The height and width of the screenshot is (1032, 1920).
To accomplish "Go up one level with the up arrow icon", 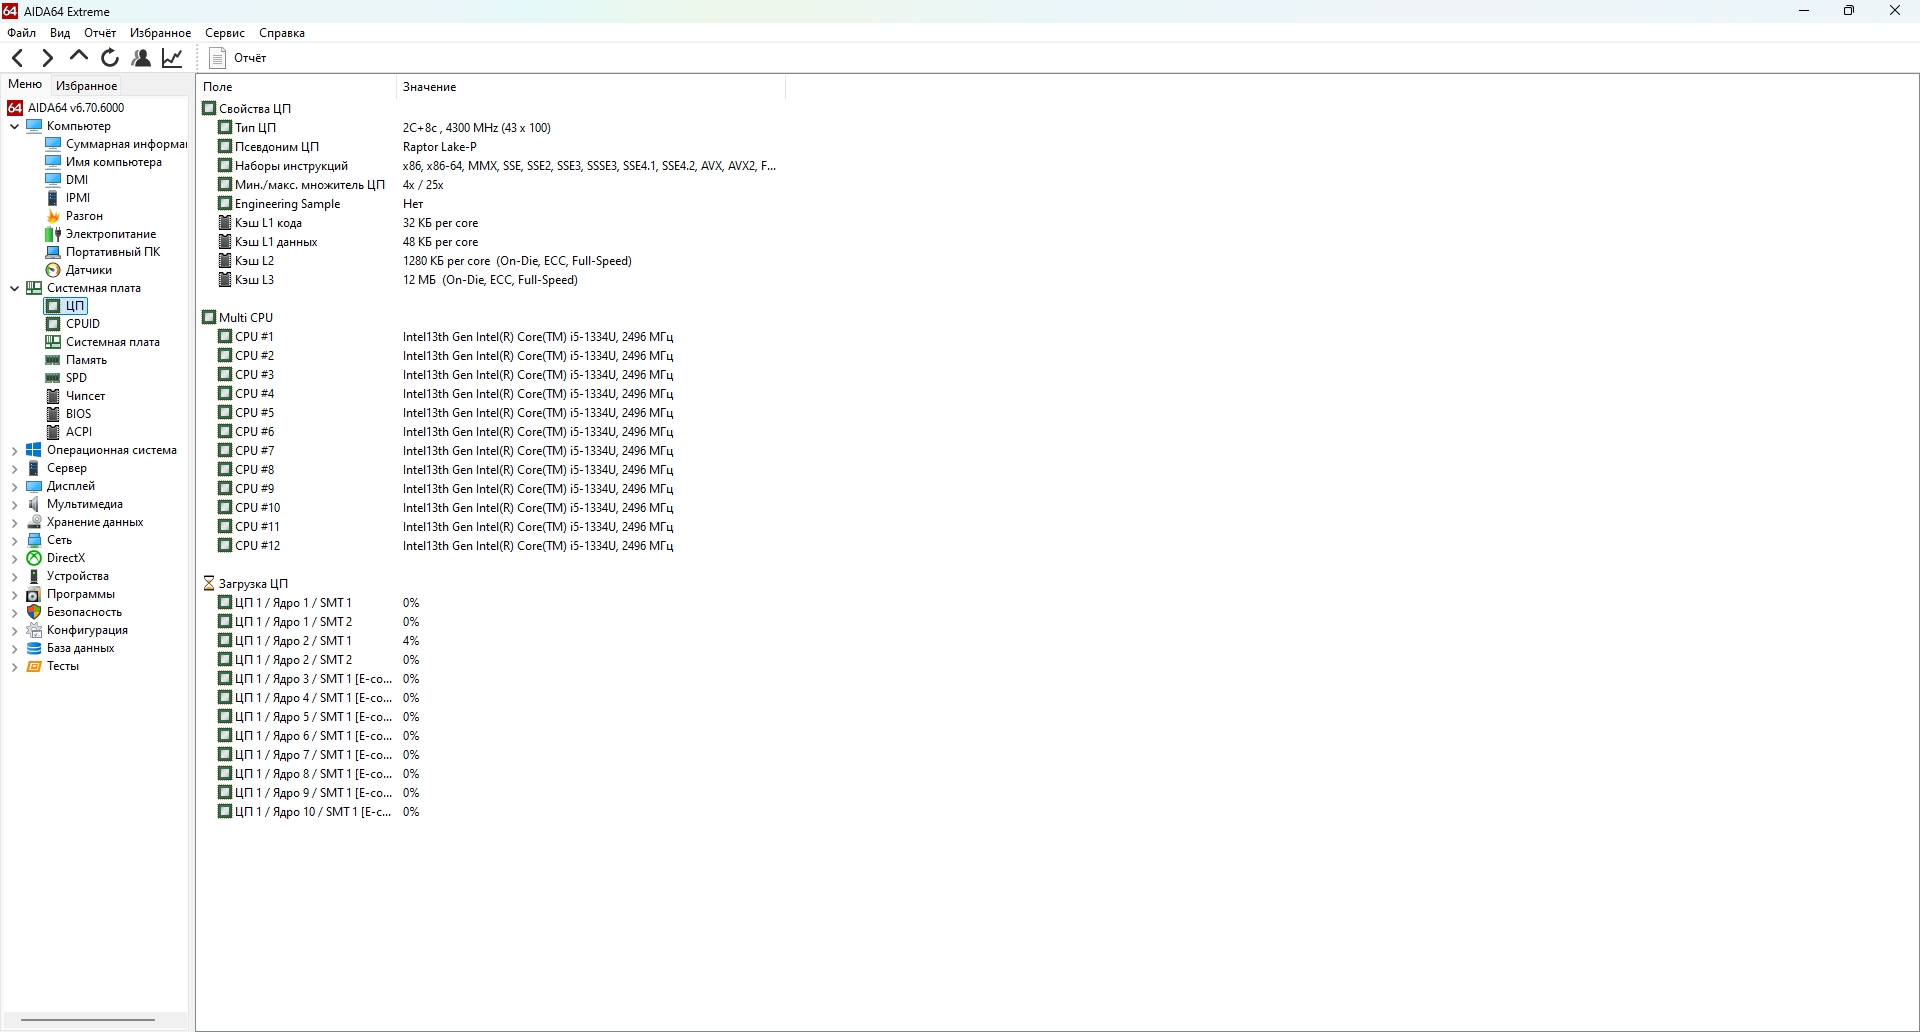I will [79, 57].
